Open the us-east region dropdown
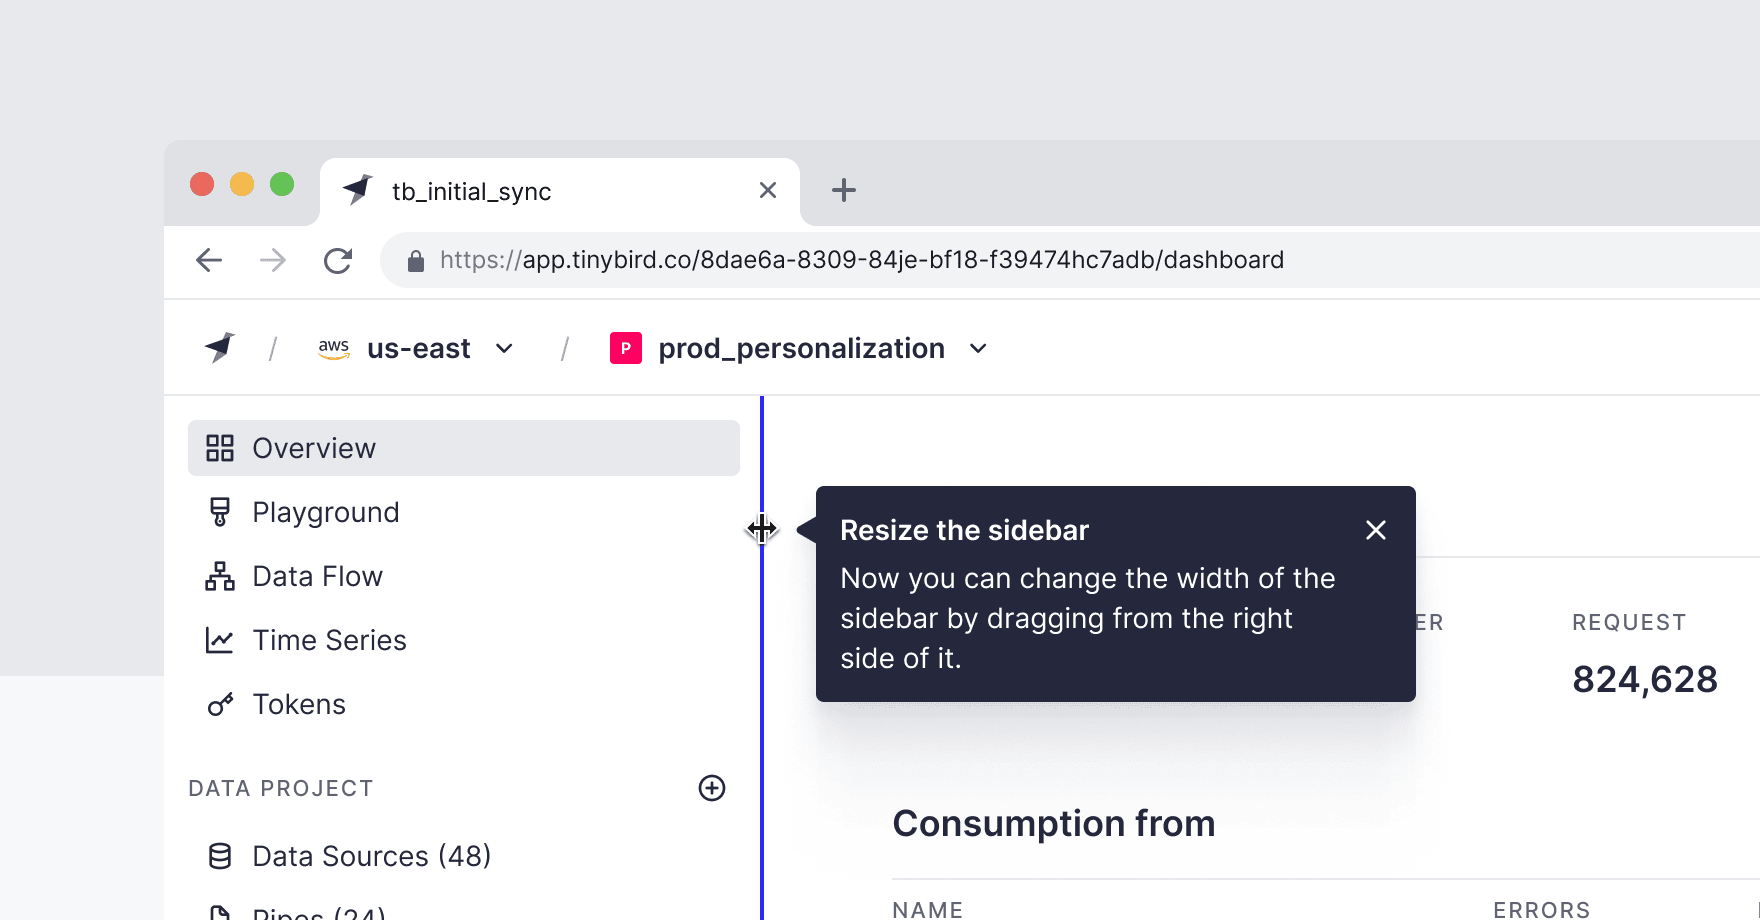This screenshot has height=920, width=1760. click(x=504, y=348)
